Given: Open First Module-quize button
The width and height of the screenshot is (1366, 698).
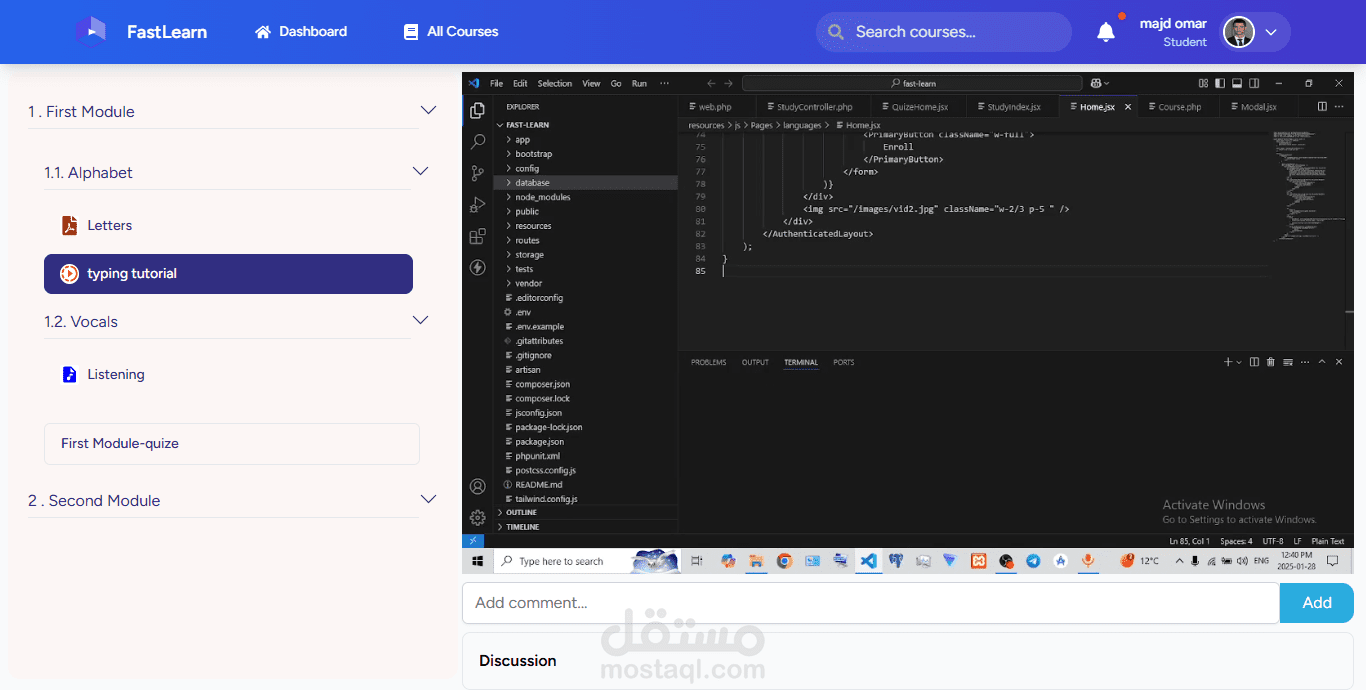Looking at the screenshot, I should [232, 443].
